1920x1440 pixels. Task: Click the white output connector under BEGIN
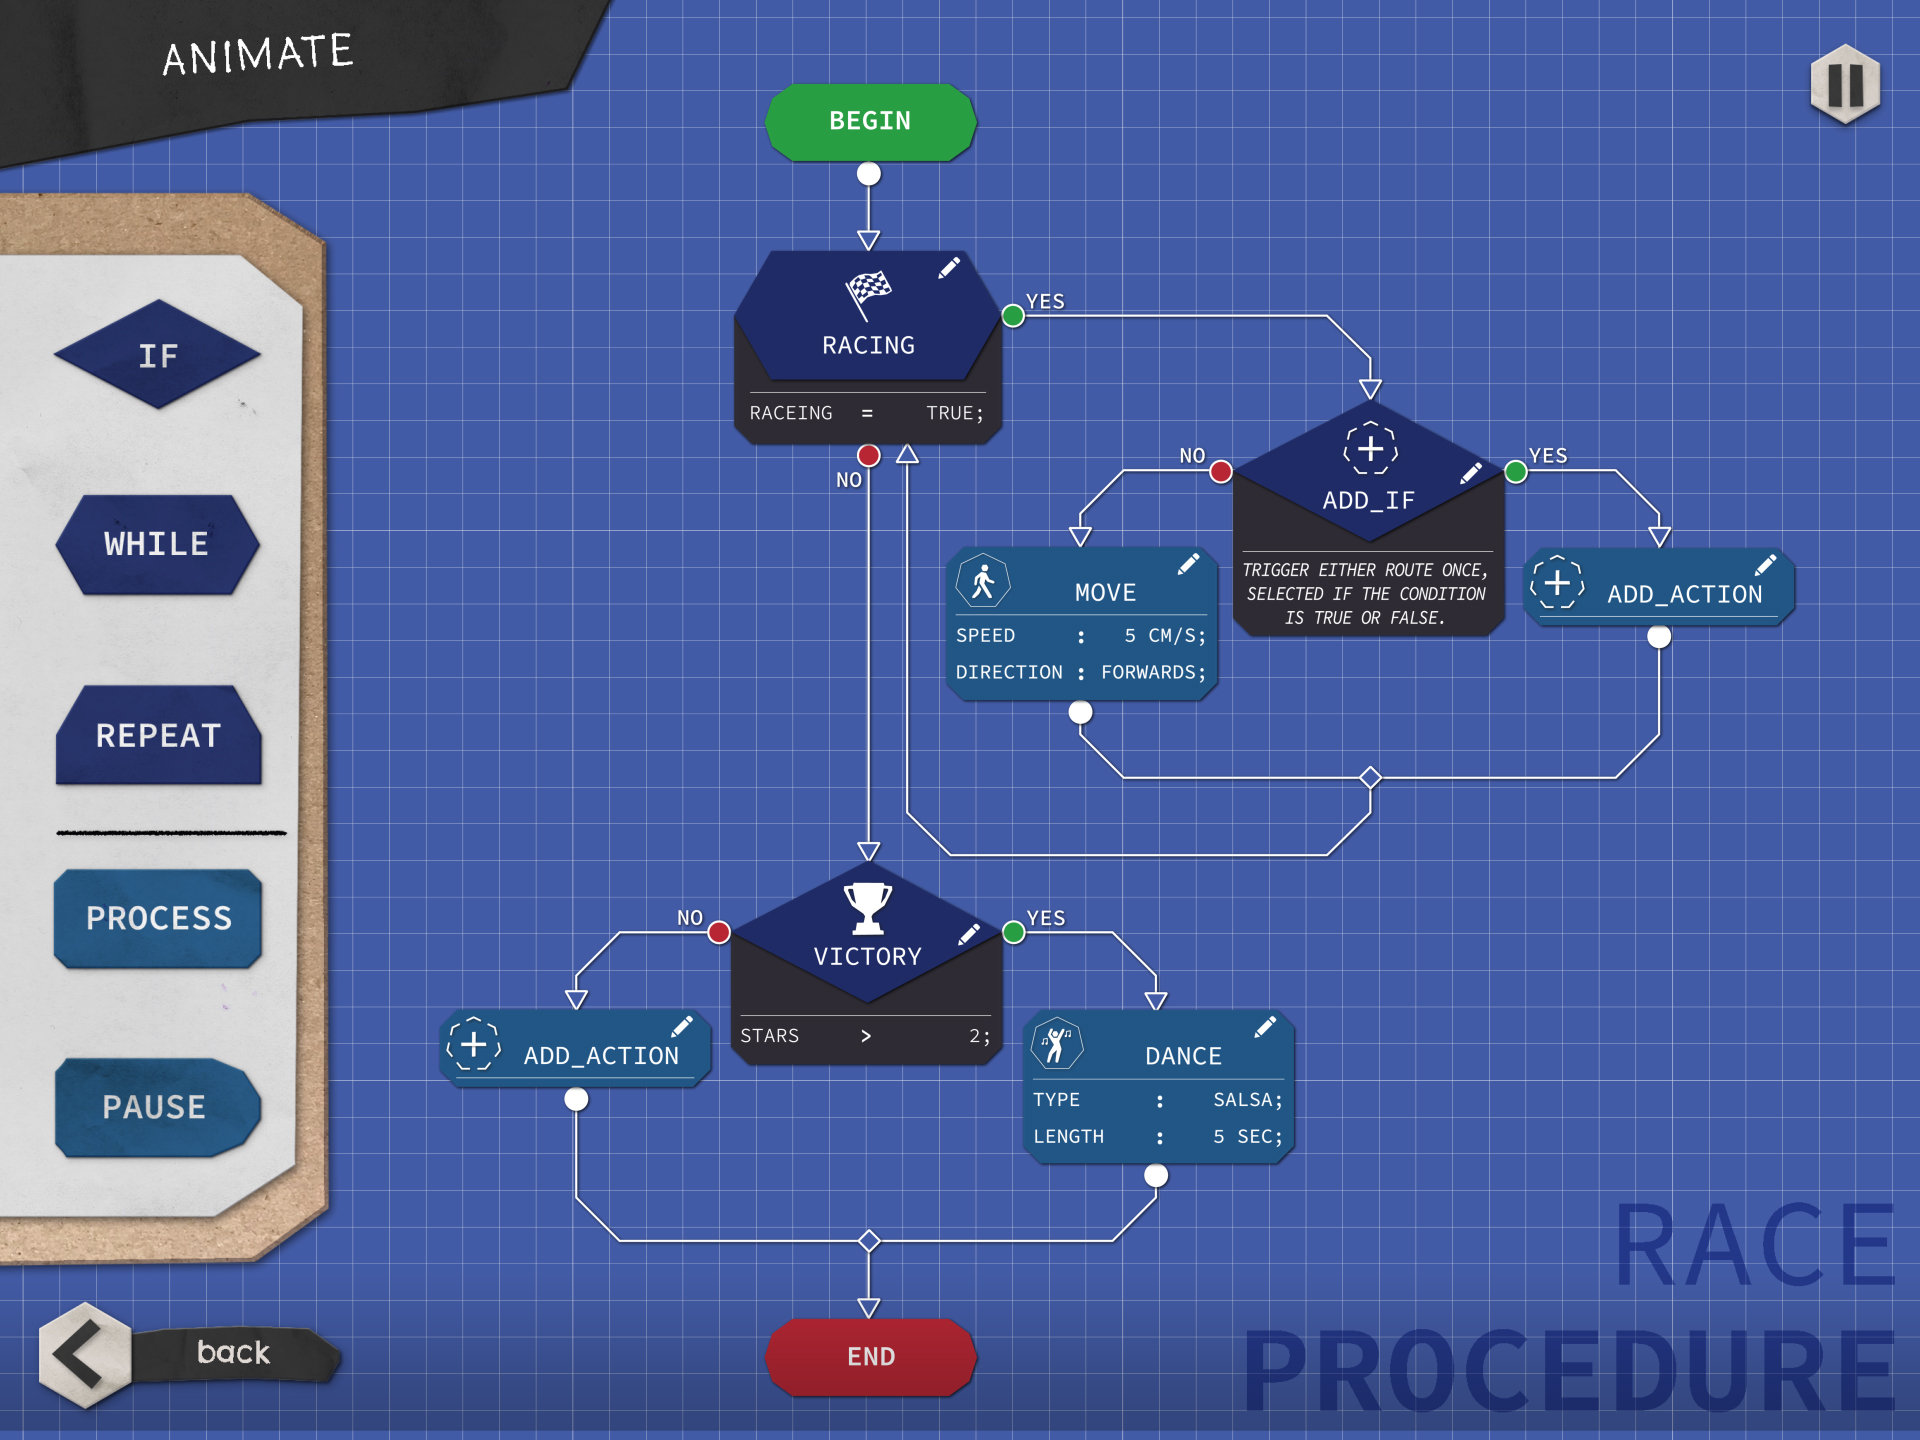869,174
